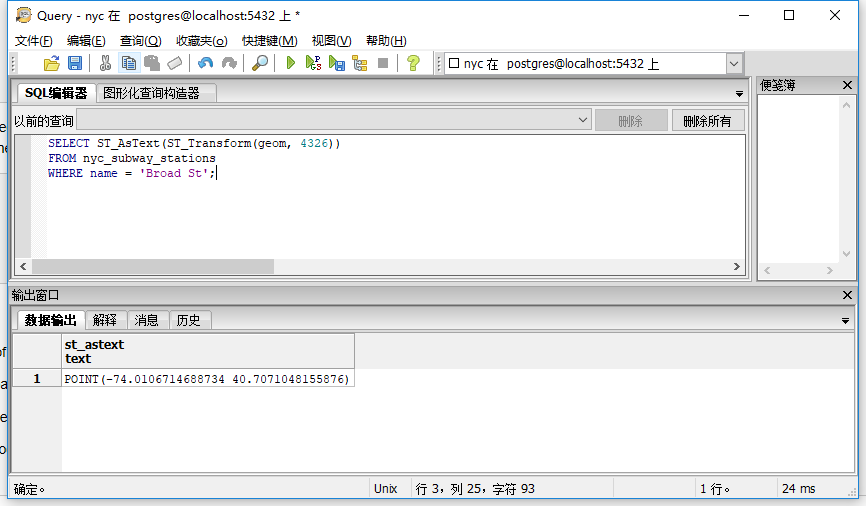Redo the last undone edit

click(229, 64)
